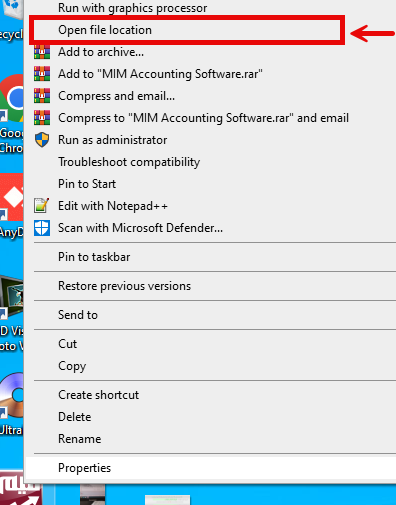Select UltraISO disc desktop icon
The image size is (396, 505).
[x=12, y=395]
